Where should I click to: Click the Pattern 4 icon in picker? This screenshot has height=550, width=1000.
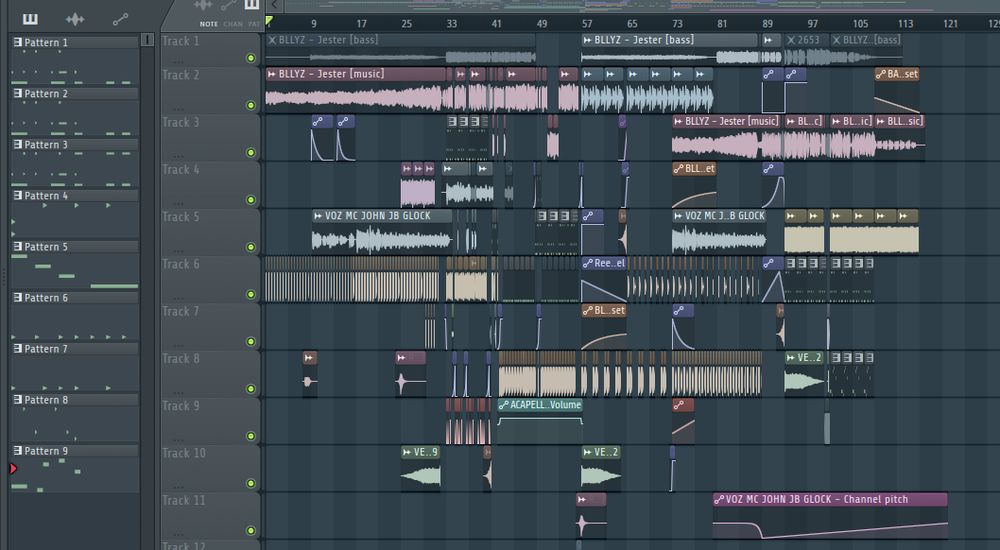click(x=18, y=195)
